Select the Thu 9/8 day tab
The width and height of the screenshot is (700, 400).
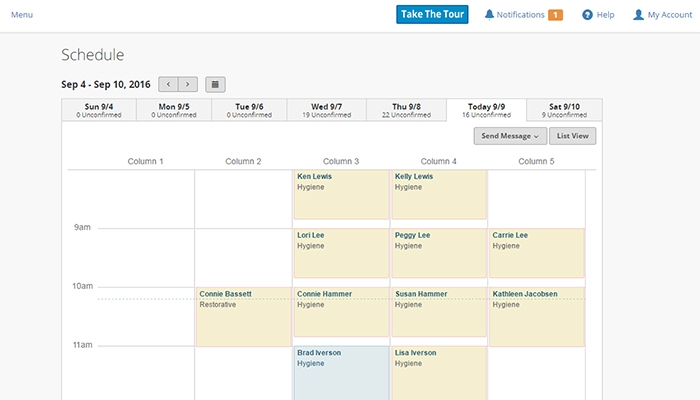click(x=406, y=110)
